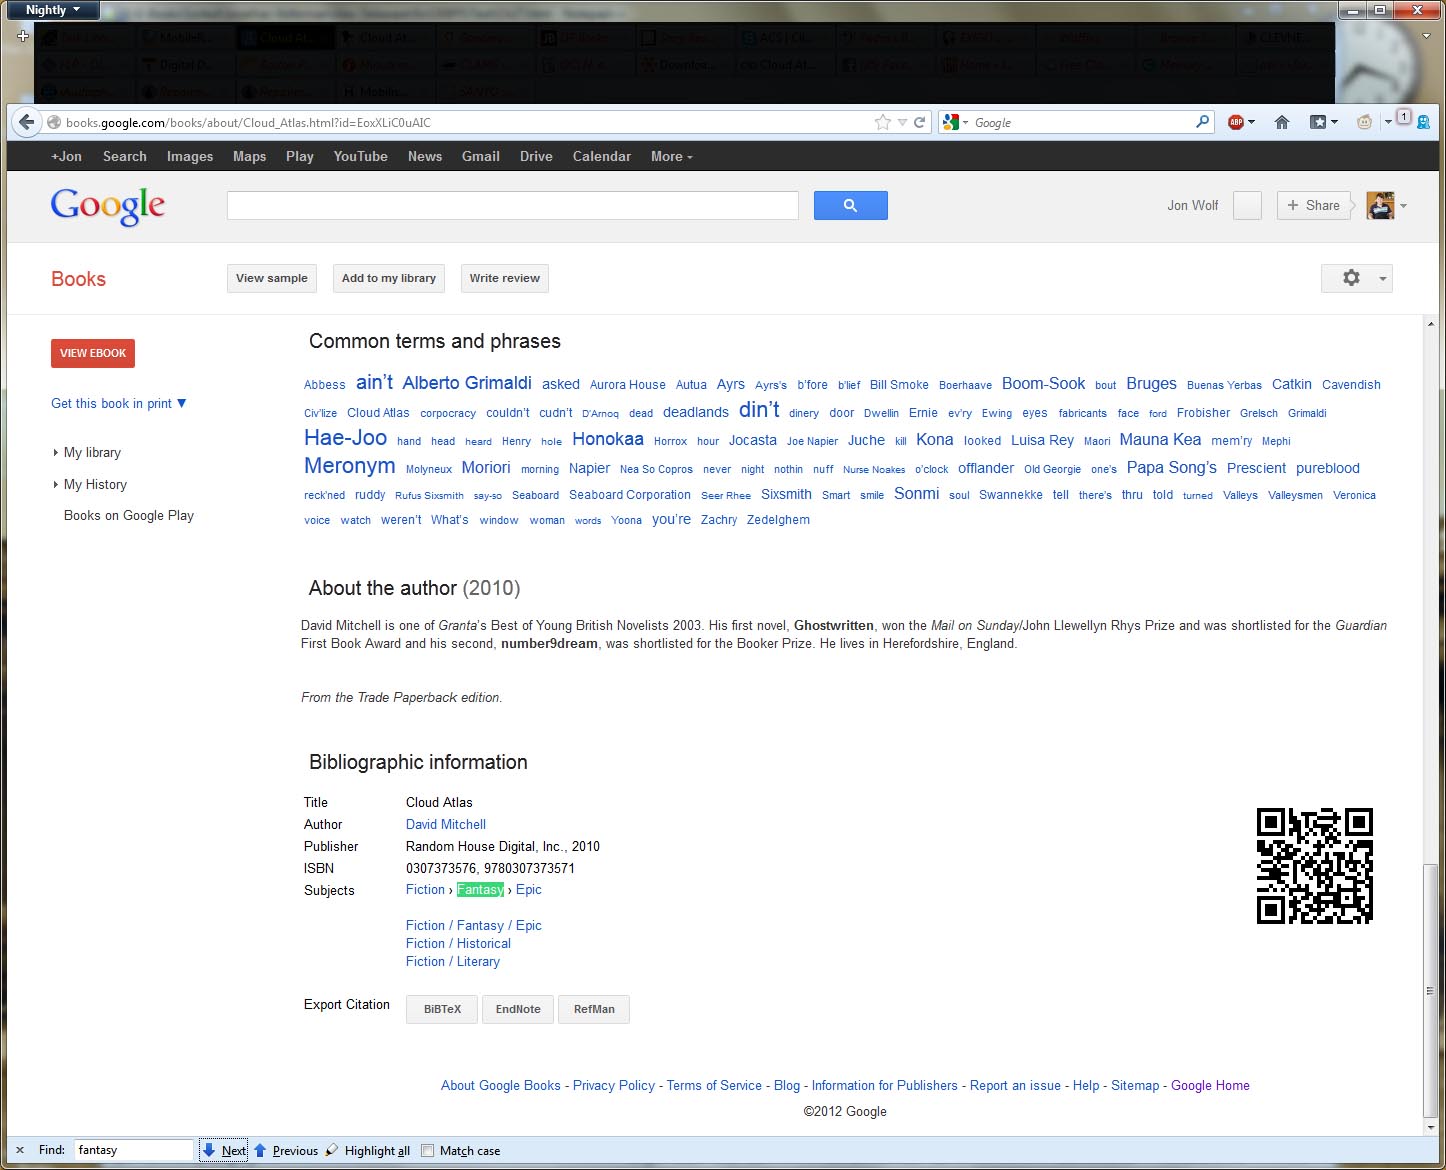Screen dimensions: 1446x1170
Task: Choose search engine via Google icon dropdown
Action: [955, 122]
